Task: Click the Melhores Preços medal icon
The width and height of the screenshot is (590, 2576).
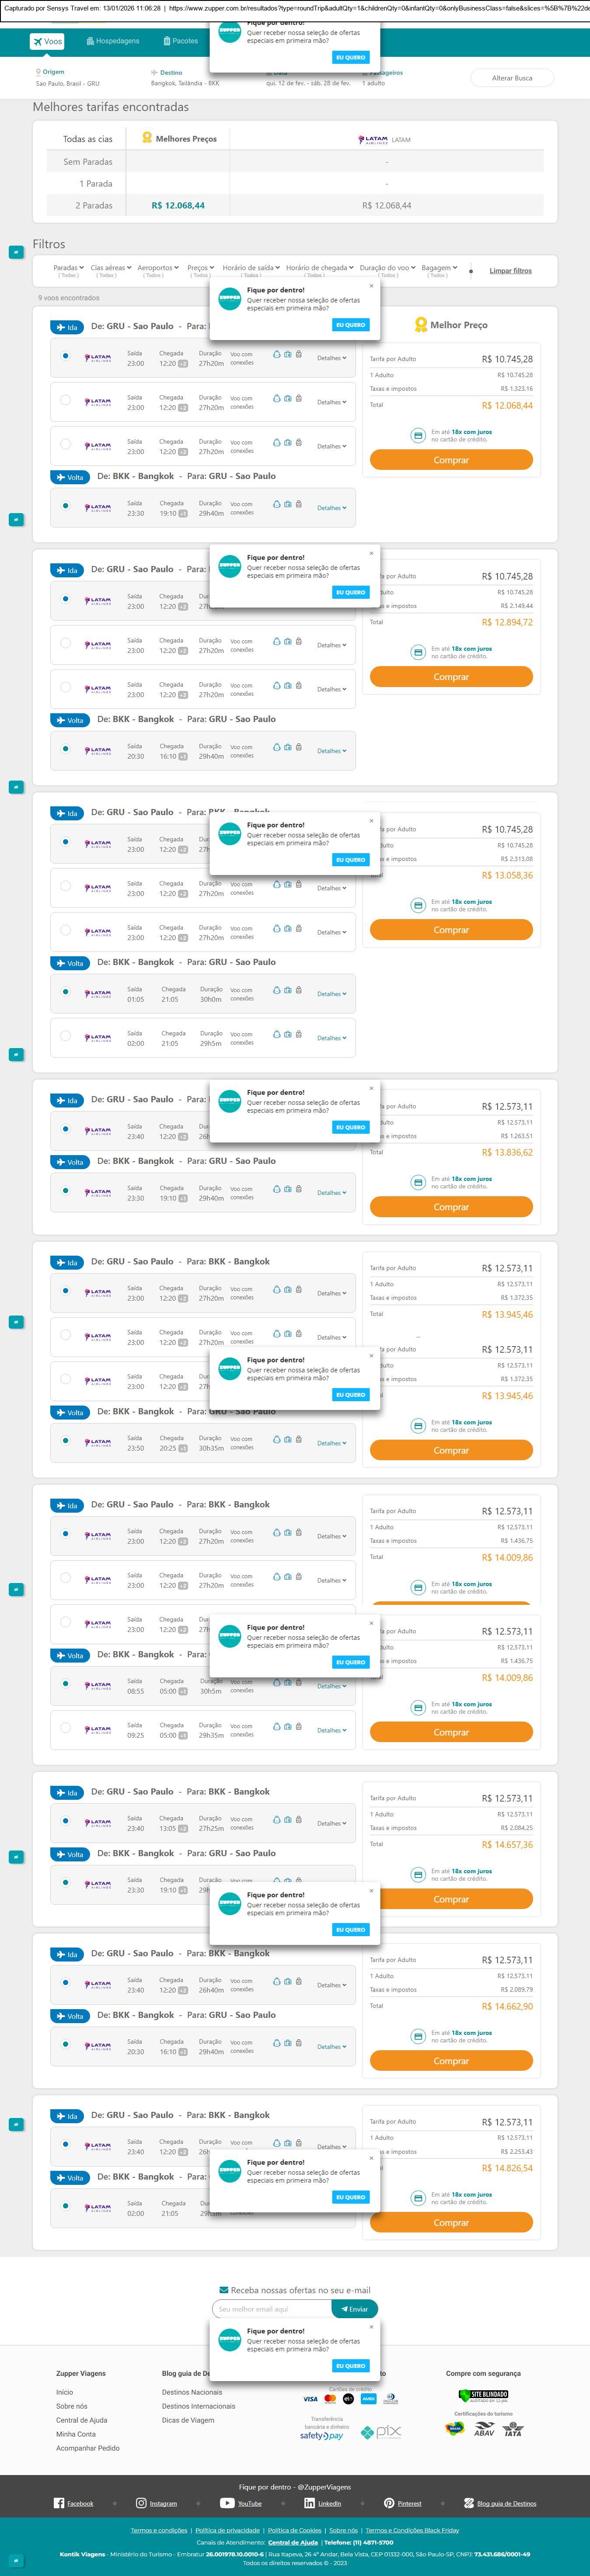Action: coord(147,138)
